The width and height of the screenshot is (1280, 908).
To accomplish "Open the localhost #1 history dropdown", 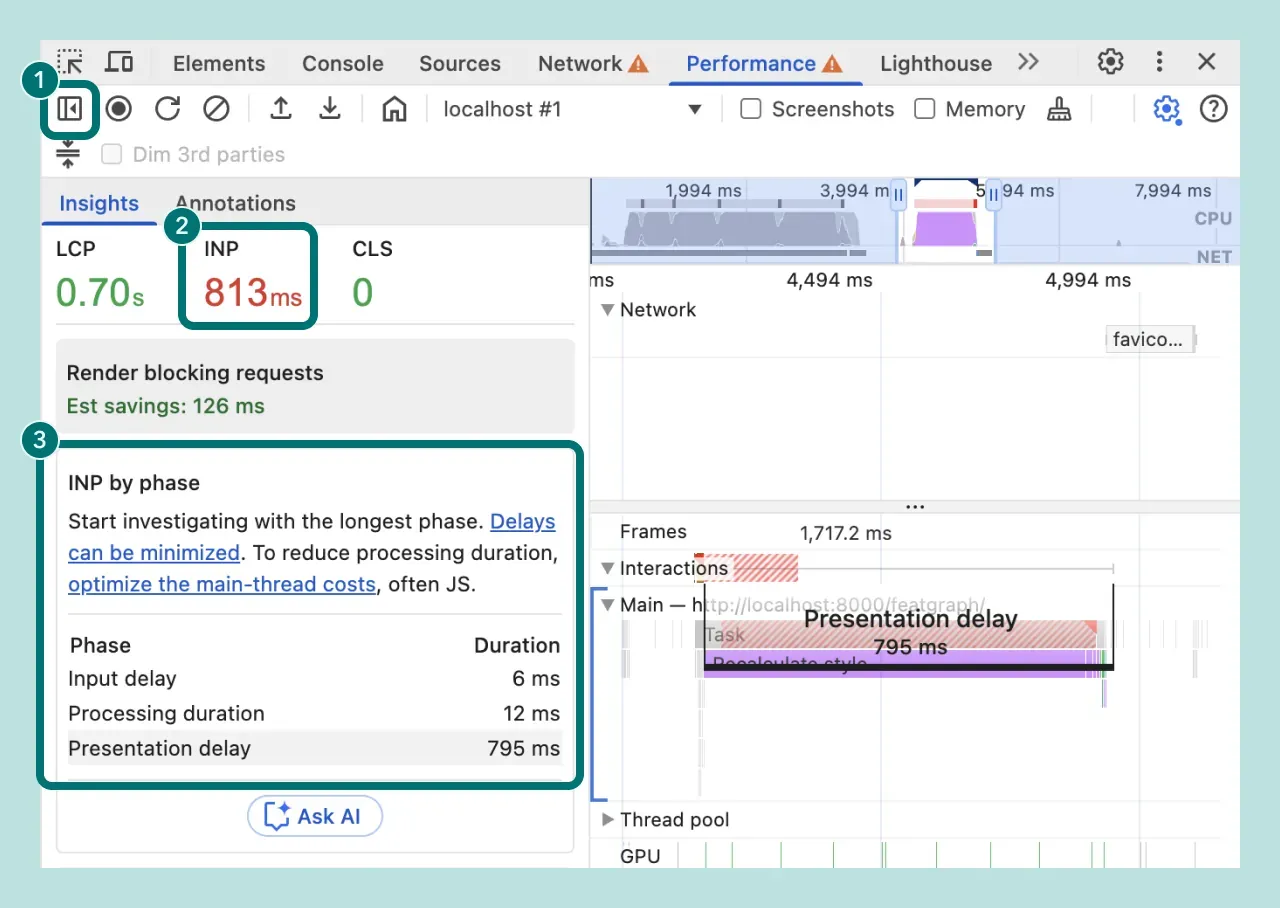I will pos(695,109).
